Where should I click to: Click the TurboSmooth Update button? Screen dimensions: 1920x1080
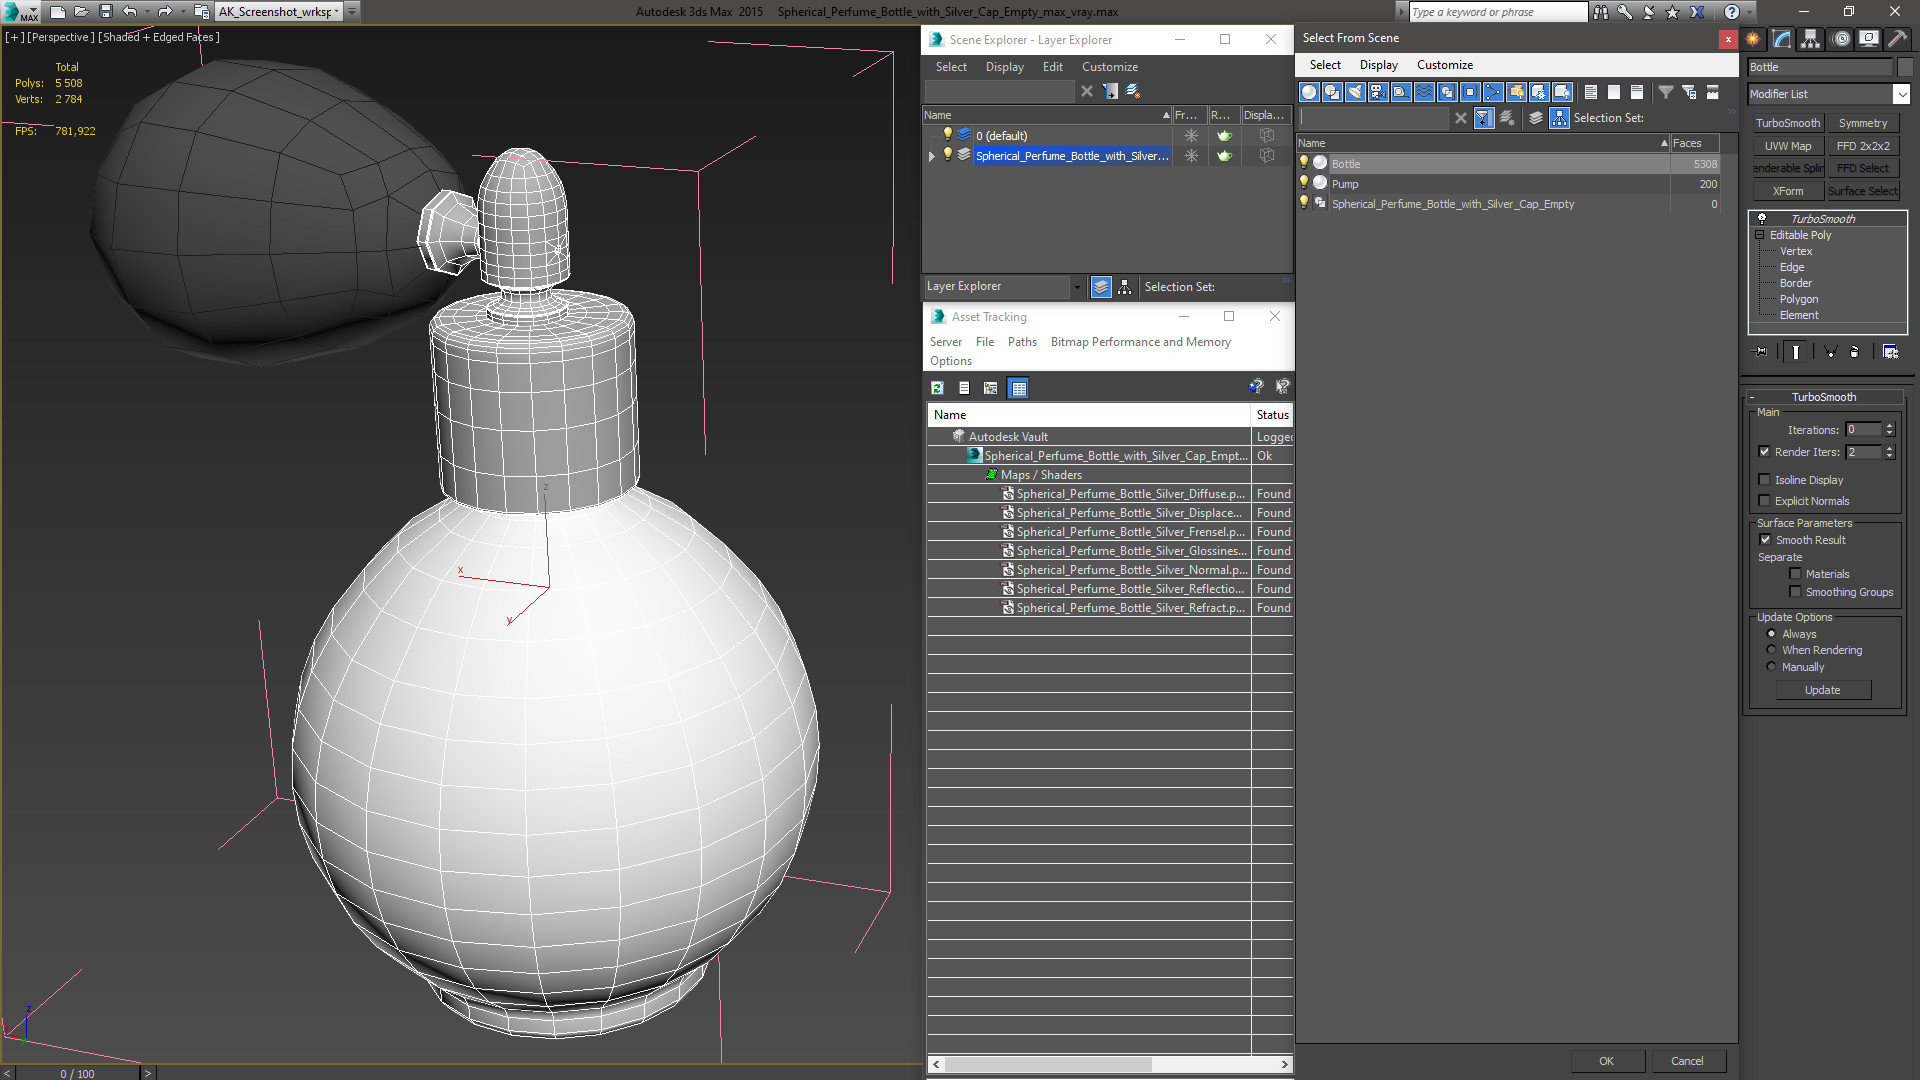(x=1823, y=690)
